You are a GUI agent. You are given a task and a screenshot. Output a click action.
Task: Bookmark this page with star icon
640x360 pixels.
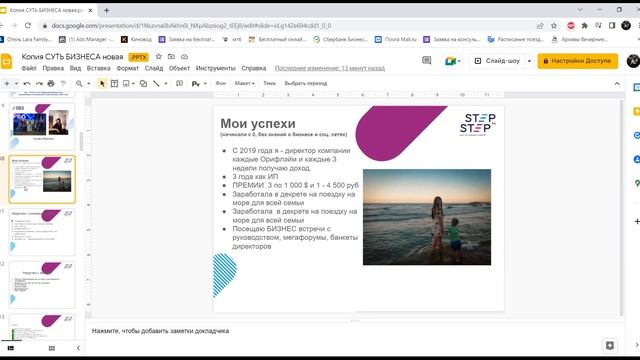point(554,26)
